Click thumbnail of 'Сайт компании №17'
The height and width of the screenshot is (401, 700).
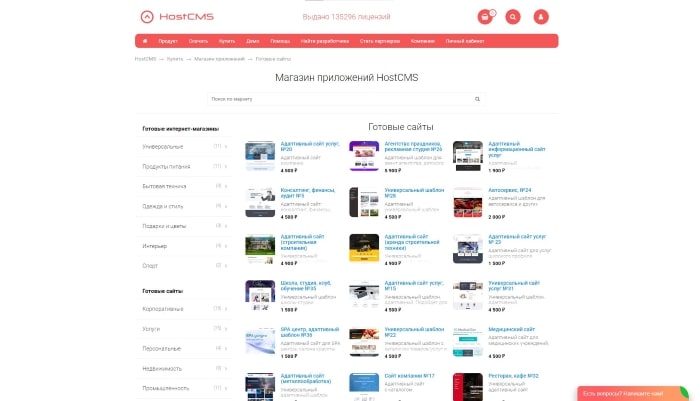[364, 387]
